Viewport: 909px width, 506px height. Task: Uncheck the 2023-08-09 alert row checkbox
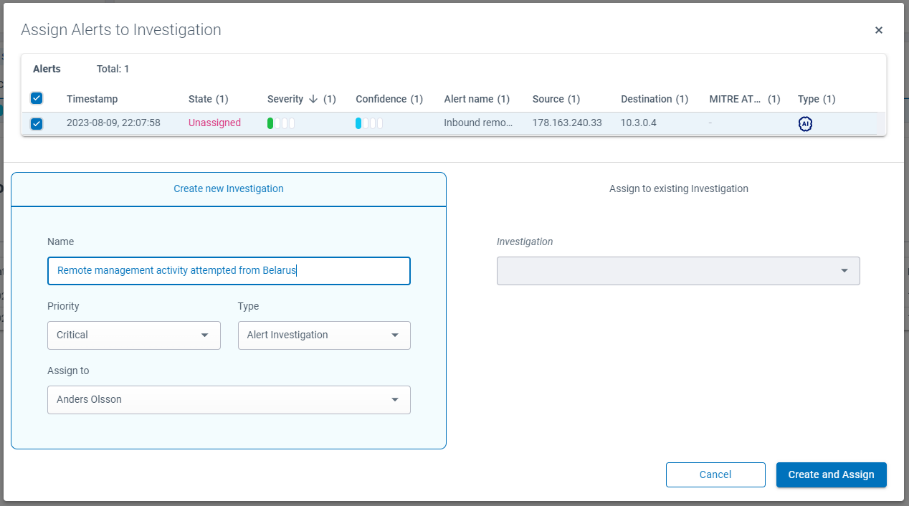click(37, 123)
